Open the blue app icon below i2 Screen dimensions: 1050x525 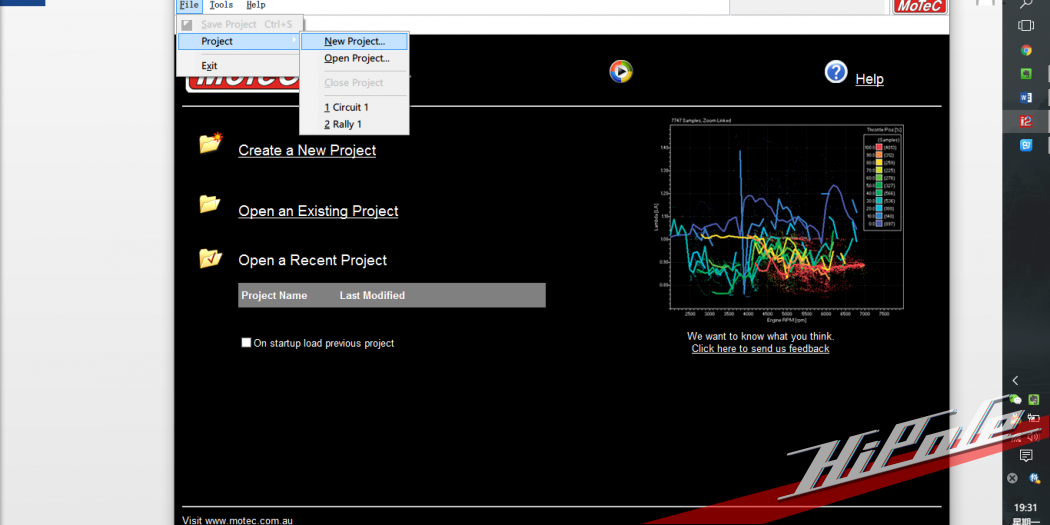pos(1026,145)
